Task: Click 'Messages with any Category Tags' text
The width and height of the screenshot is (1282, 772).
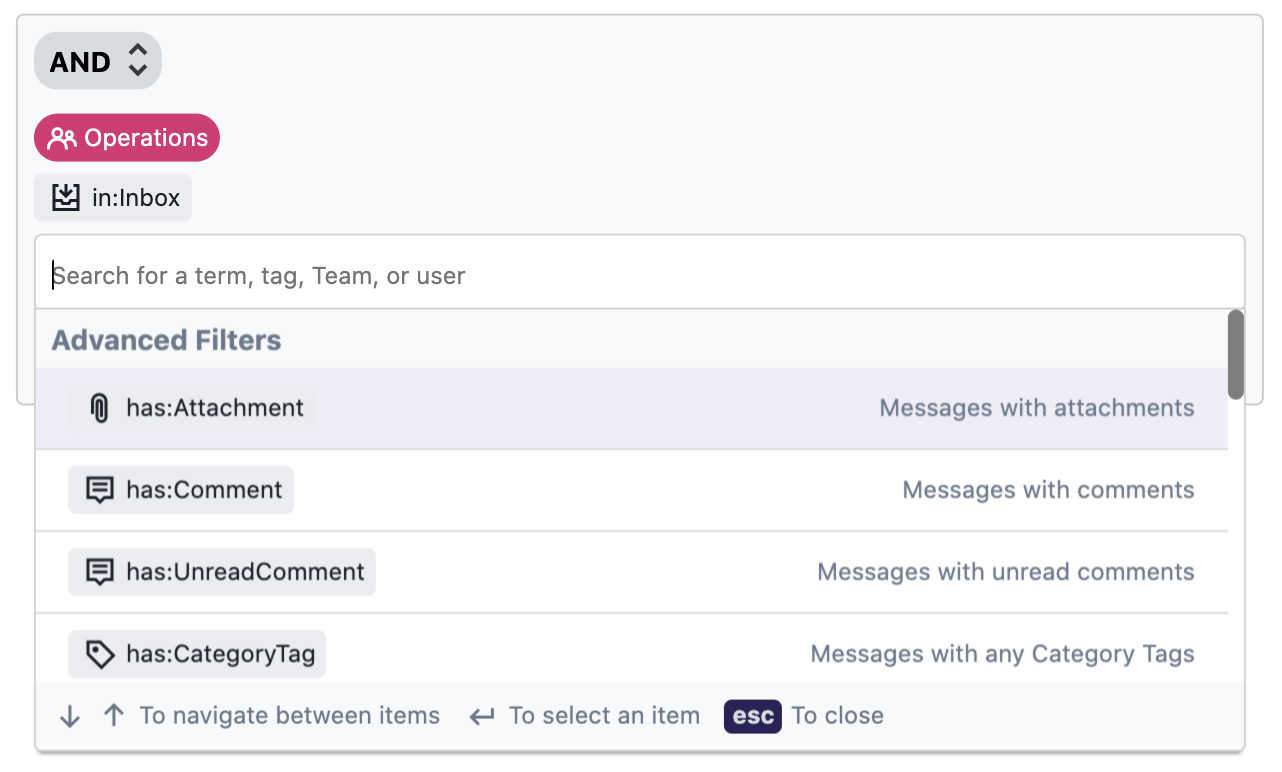Action: click(x=1002, y=654)
